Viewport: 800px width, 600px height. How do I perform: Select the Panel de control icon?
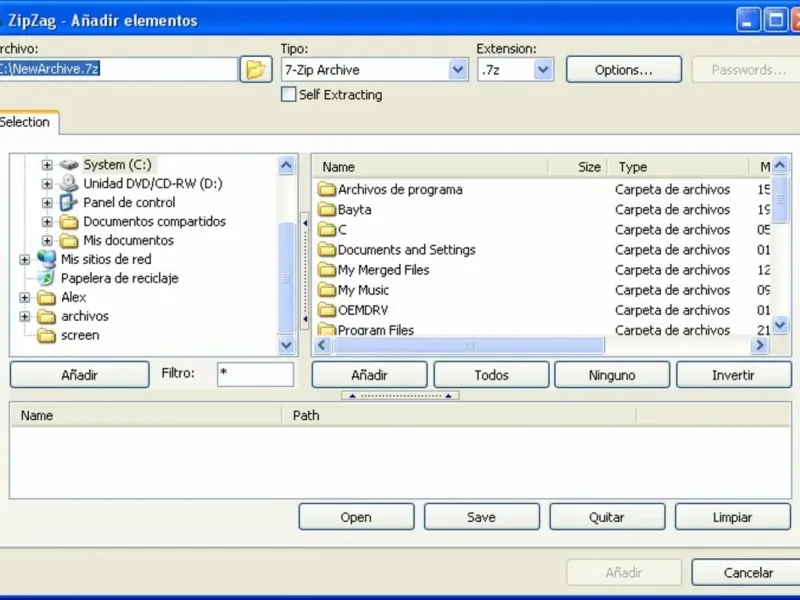(x=68, y=203)
